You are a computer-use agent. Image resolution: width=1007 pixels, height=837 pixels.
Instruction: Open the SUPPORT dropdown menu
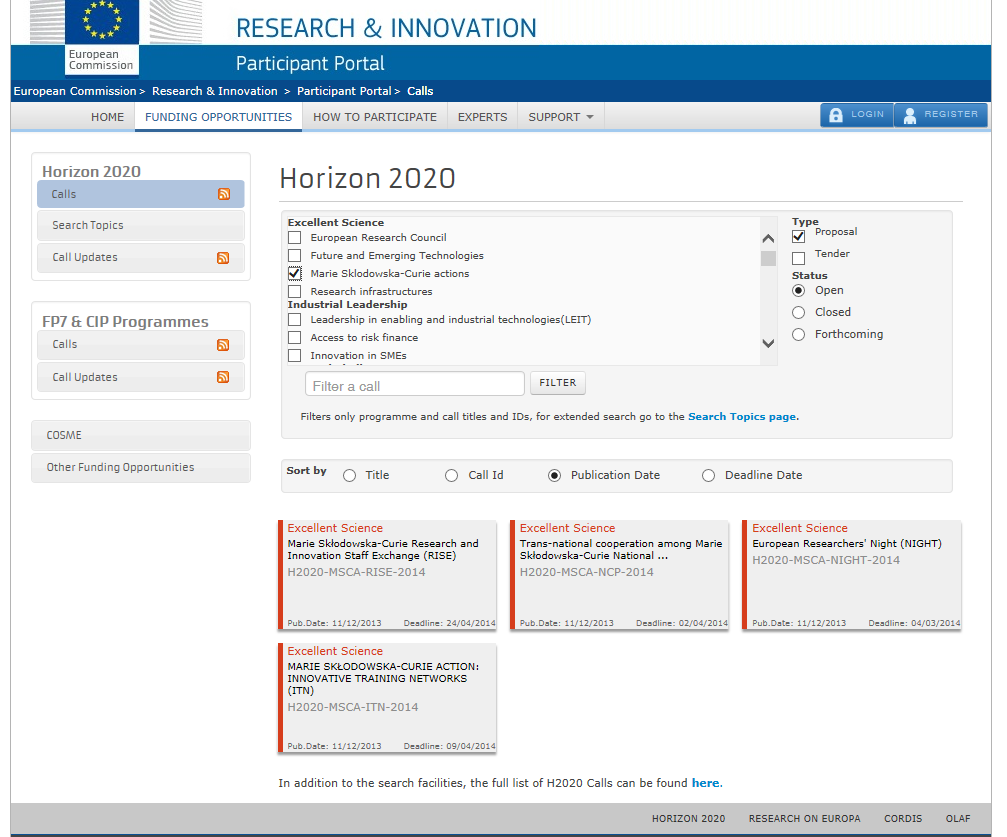[561, 117]
